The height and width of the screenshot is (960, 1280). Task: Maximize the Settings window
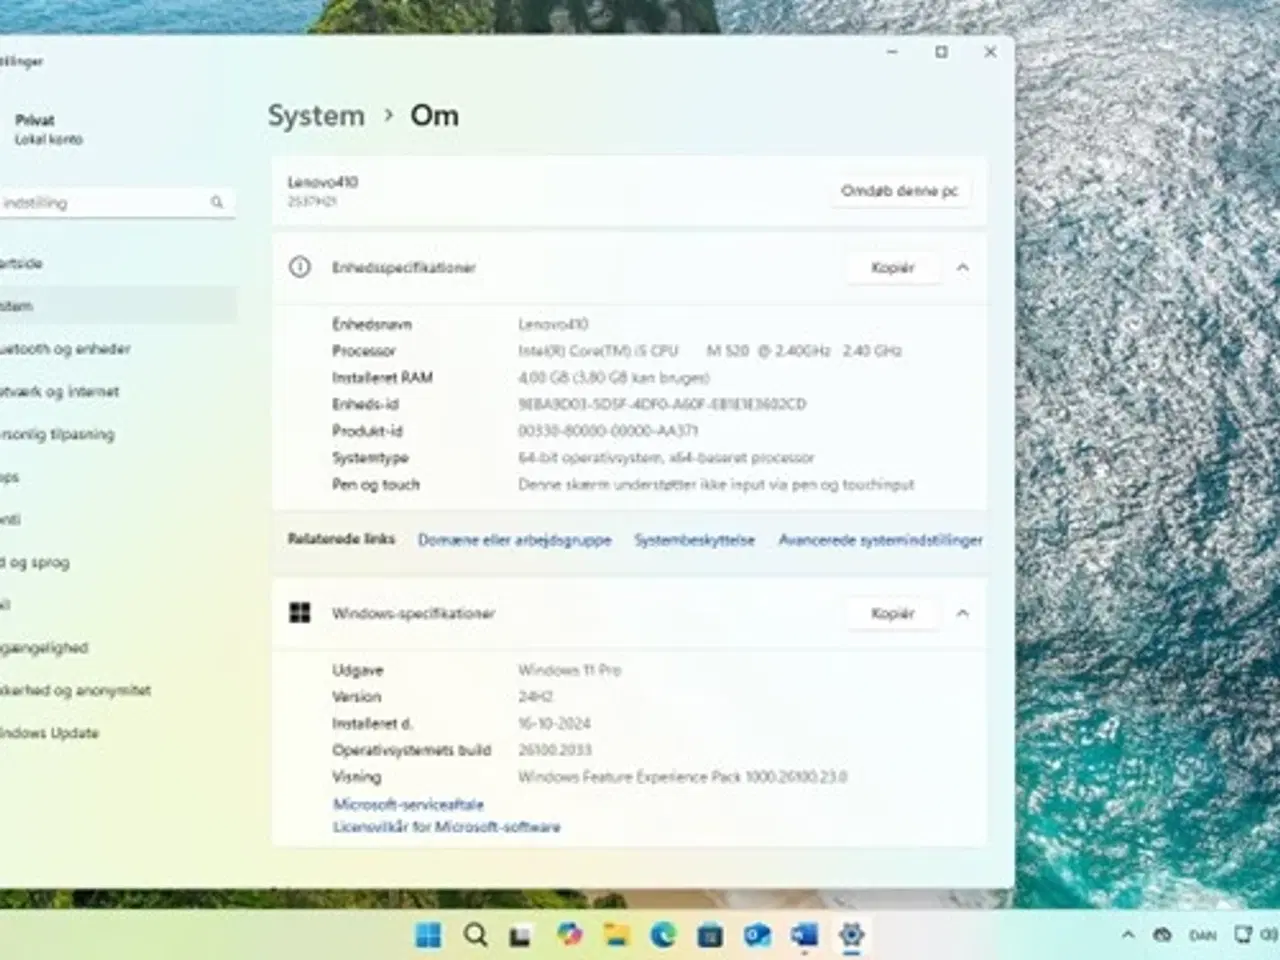point(941,52)
